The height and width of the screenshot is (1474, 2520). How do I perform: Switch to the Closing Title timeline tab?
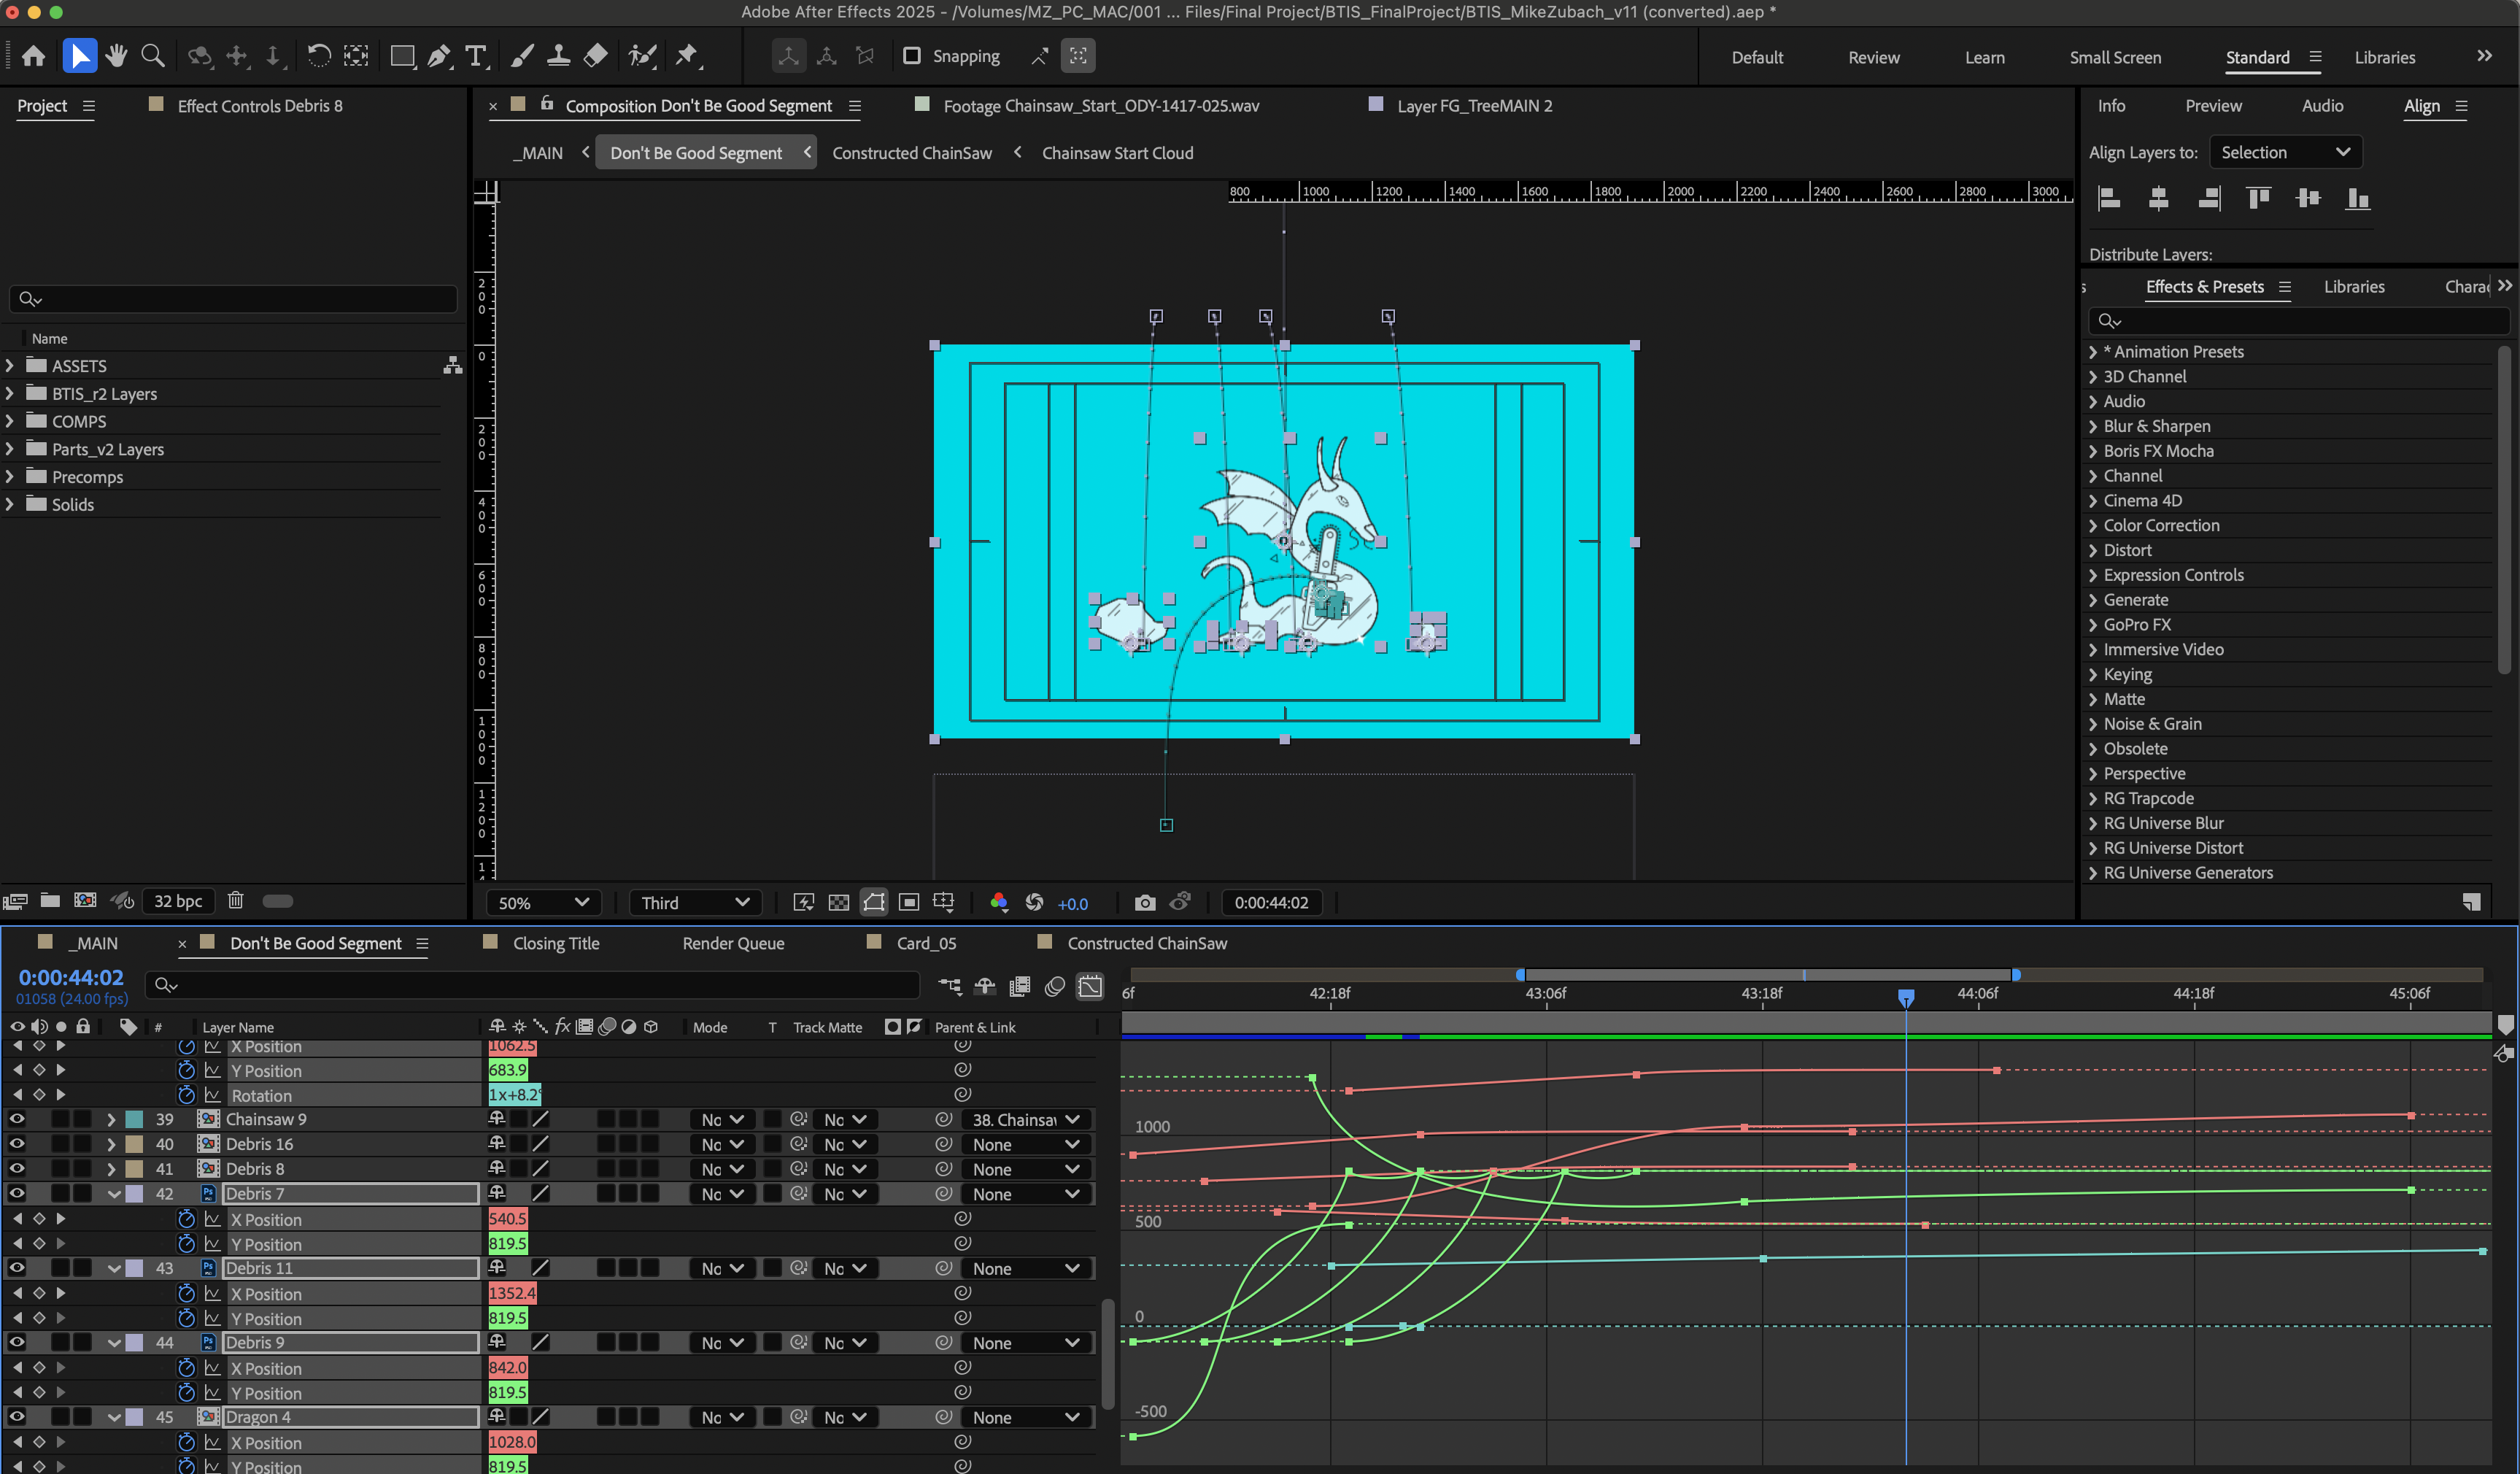click(555, 943)
